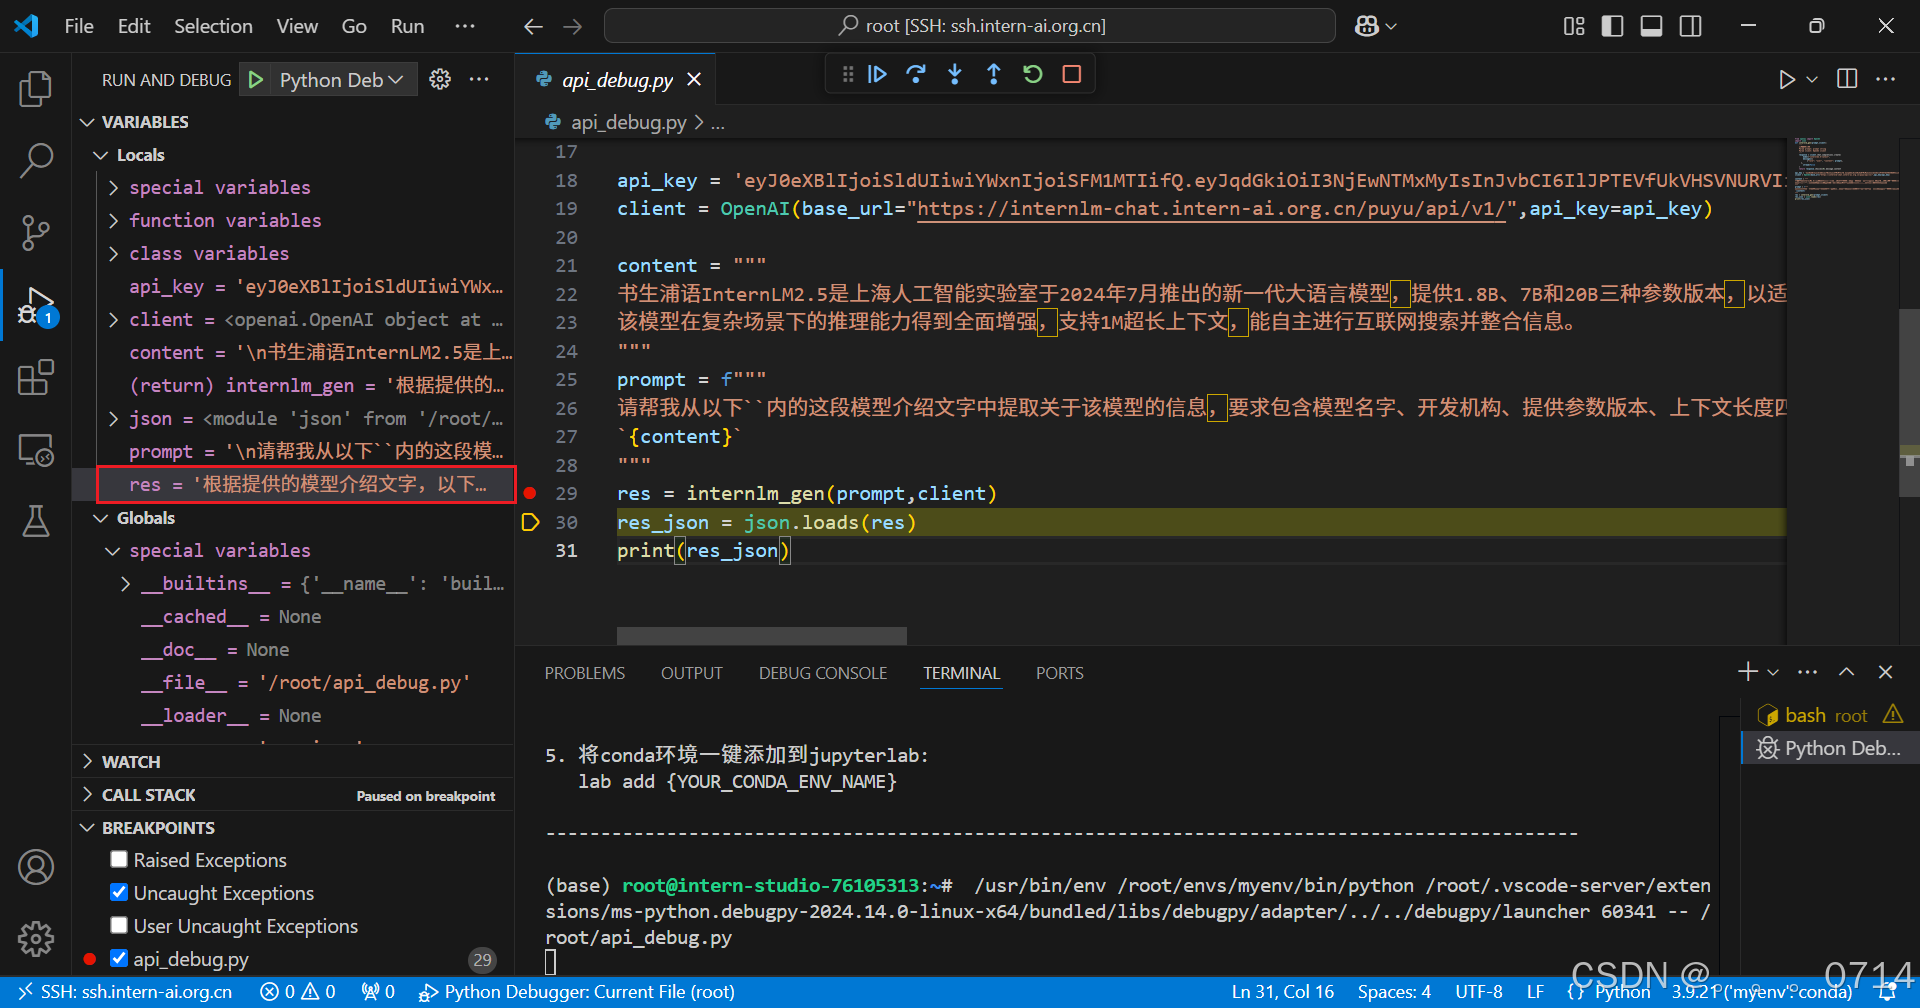Toggle bottom panel layout icon
The width and height of the screenshot is (1920, 1008).
click(x=1652, y=26)
